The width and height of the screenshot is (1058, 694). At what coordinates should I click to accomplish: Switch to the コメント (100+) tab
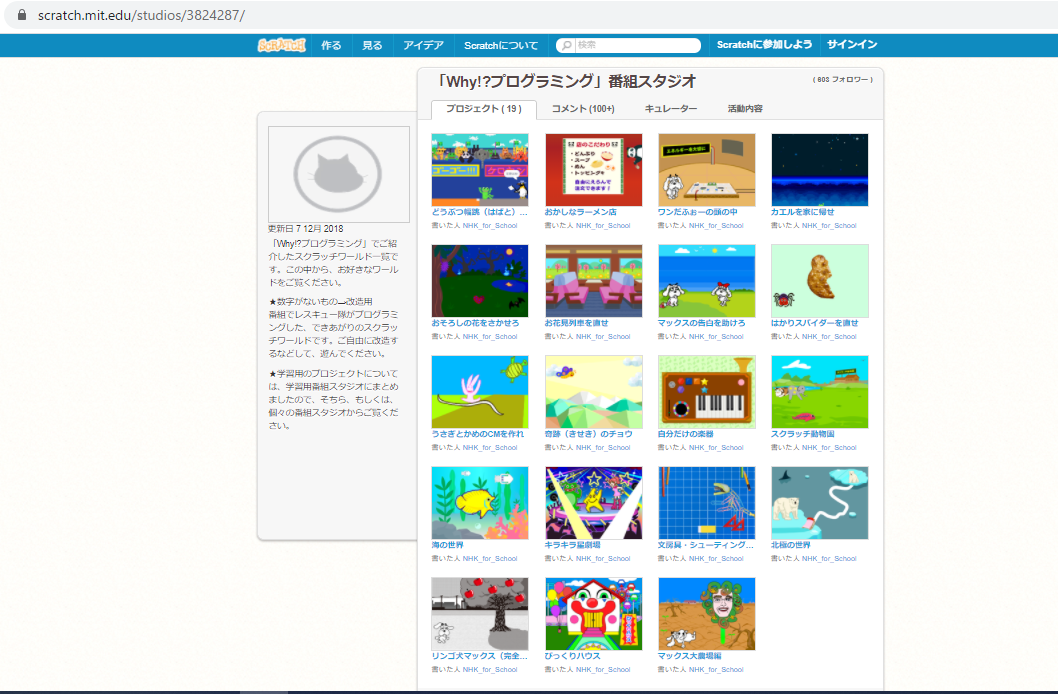click(583, 109)
